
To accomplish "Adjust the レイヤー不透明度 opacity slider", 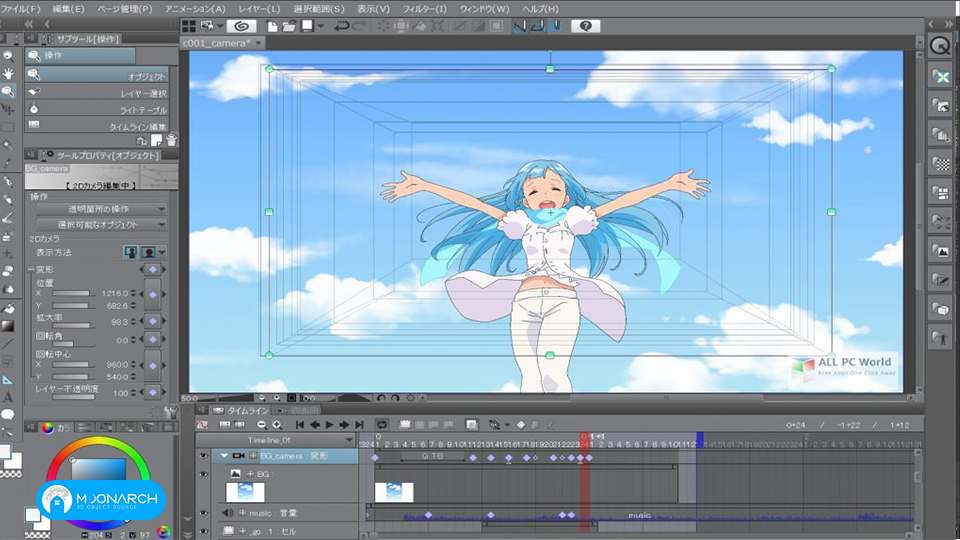I will tap(73, 397).
